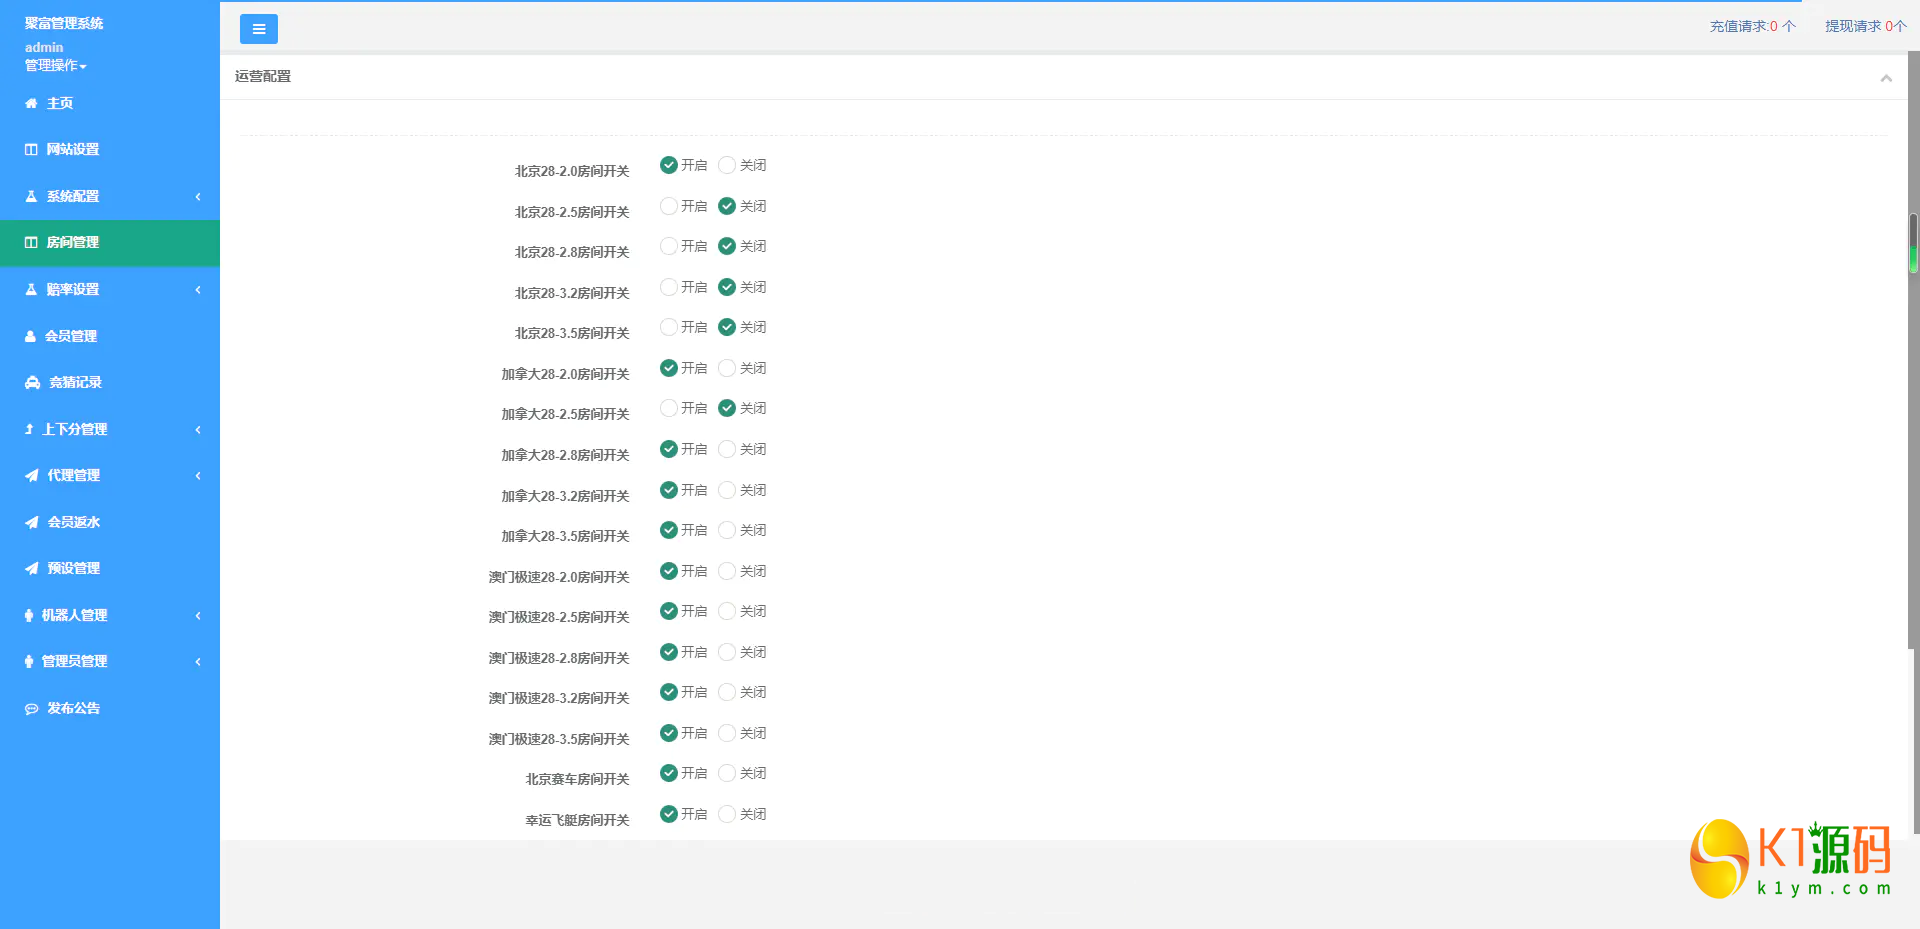The width and height of the screenshot is (1920, 929).
Task: Click the home icon beside 主页
Action: 31,103
